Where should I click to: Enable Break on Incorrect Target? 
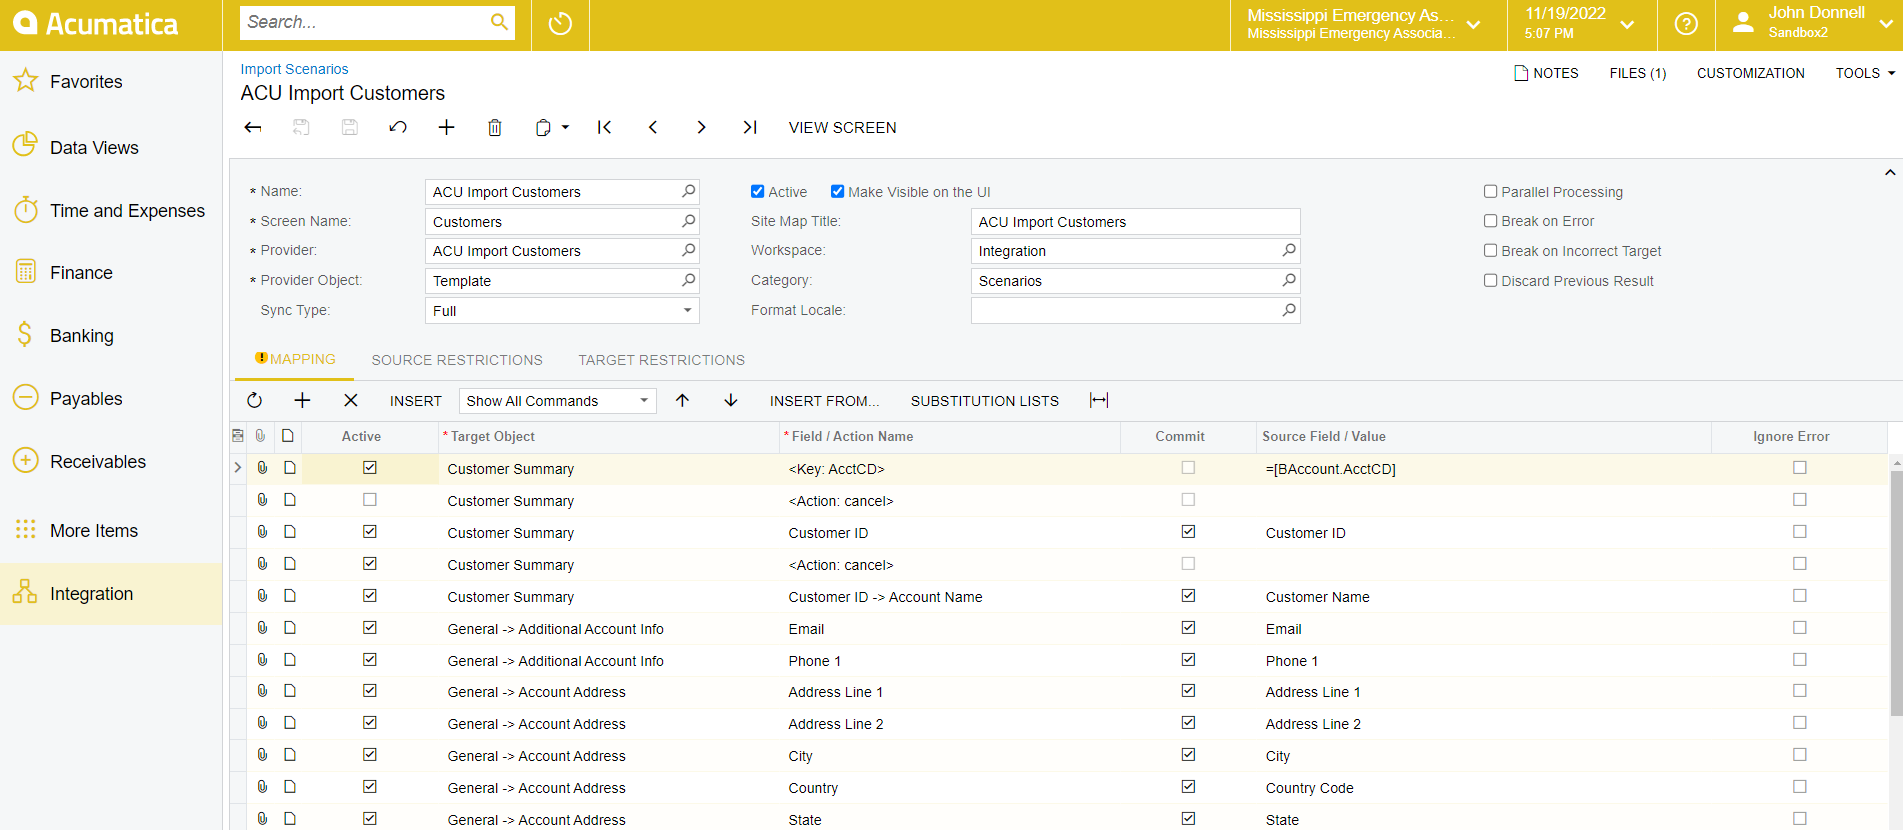click(1490, 250)
